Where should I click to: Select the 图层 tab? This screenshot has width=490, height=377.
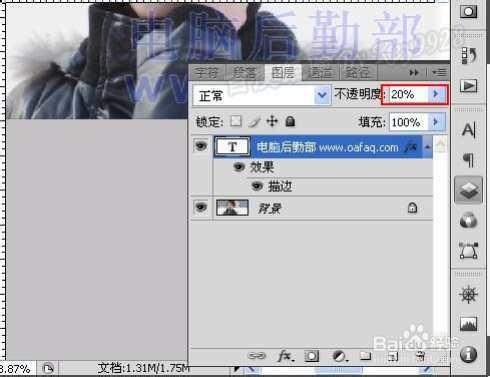click(283, 73)
